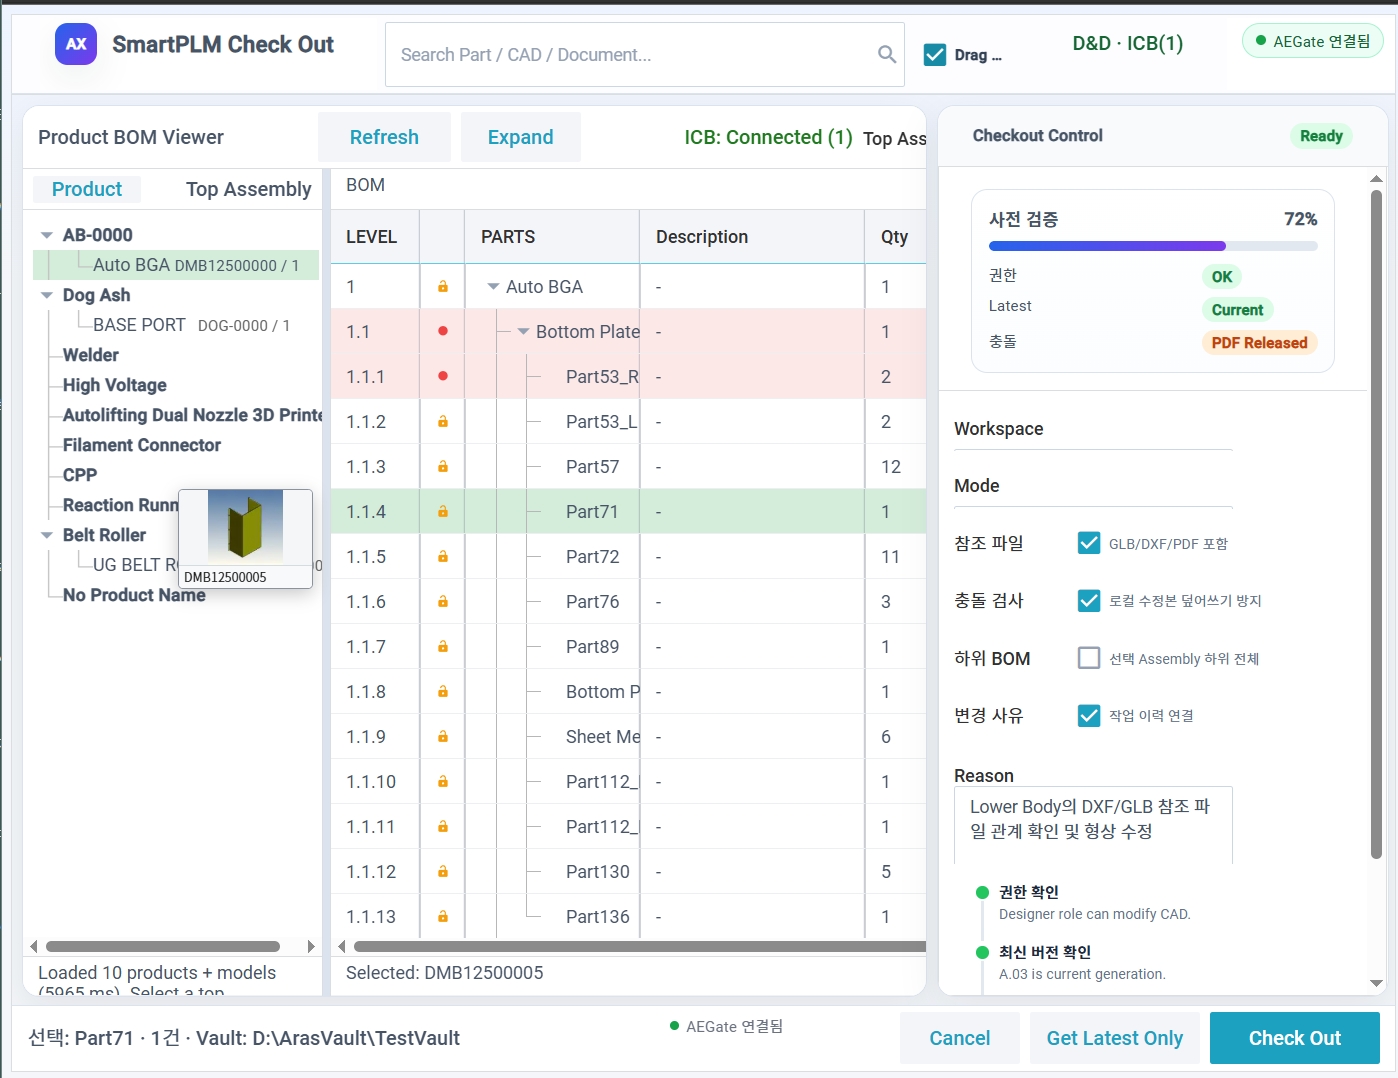1398x1078 pixels.
Task: Collapse the Dog Ash tree node
Action: coord(46,295)
